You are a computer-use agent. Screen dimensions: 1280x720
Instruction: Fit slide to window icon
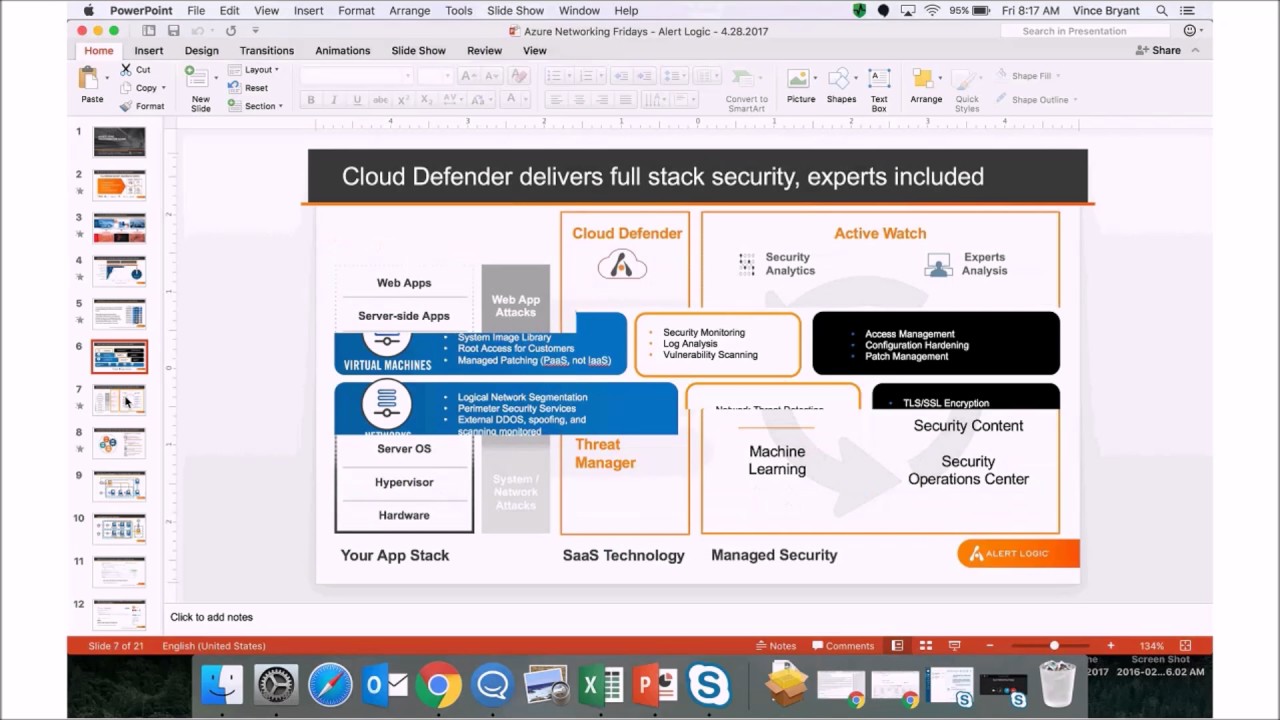tap(1185, 646)
